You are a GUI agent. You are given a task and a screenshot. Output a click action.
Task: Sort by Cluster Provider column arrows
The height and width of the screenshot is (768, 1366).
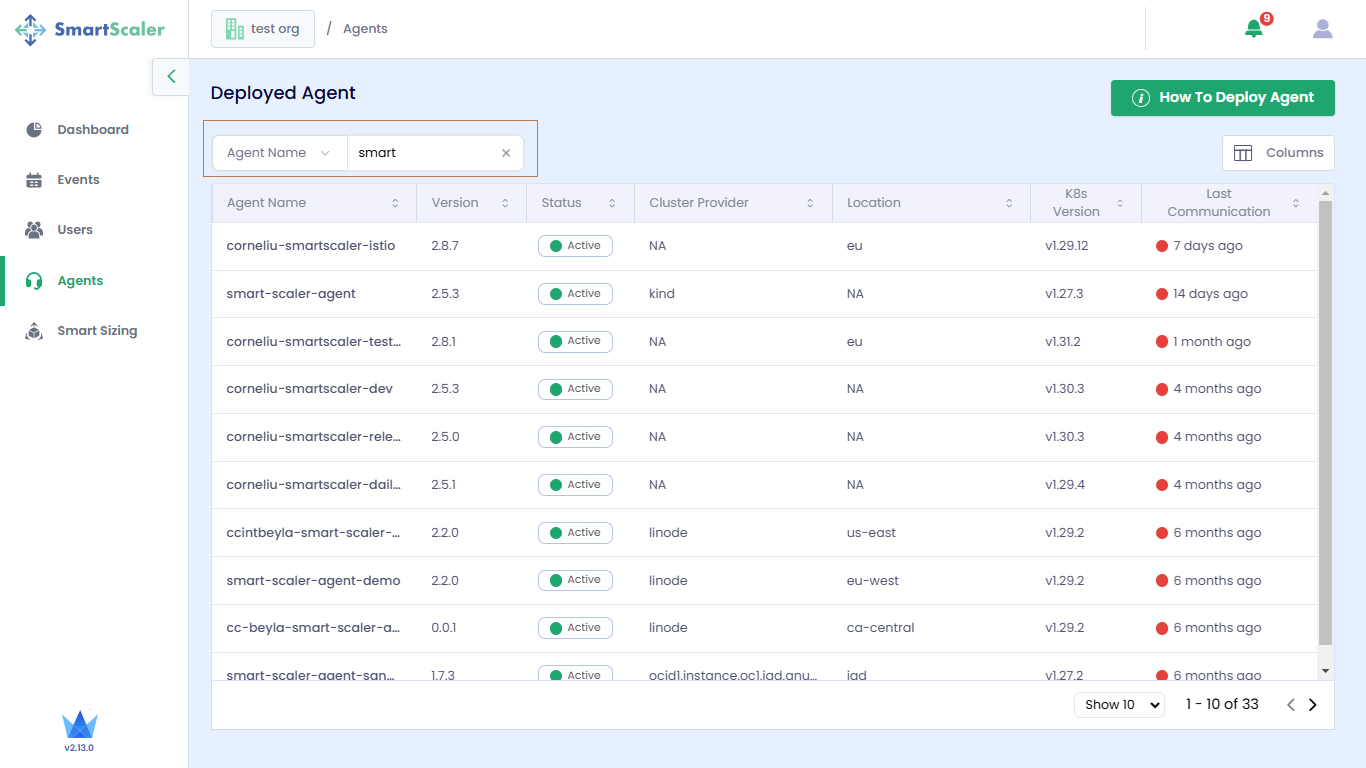[x=810, y=203]
